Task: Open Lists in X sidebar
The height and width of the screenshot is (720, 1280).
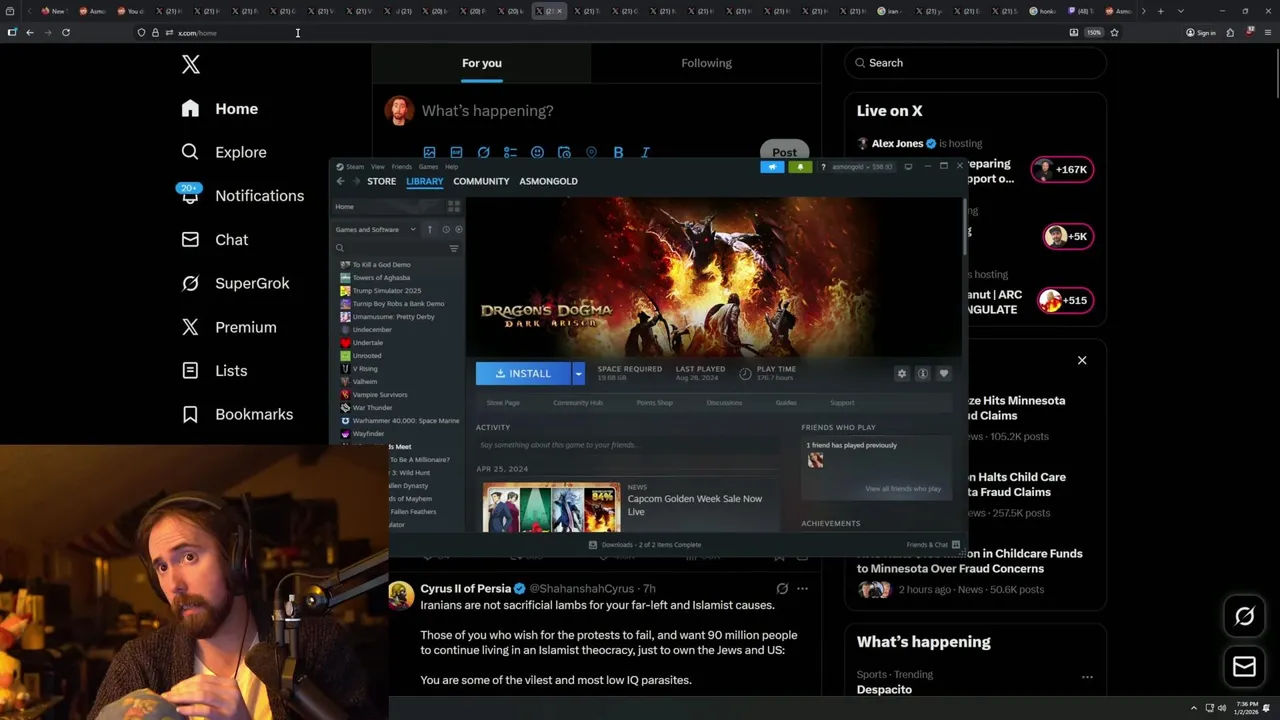Action: [x=214, y=371]
